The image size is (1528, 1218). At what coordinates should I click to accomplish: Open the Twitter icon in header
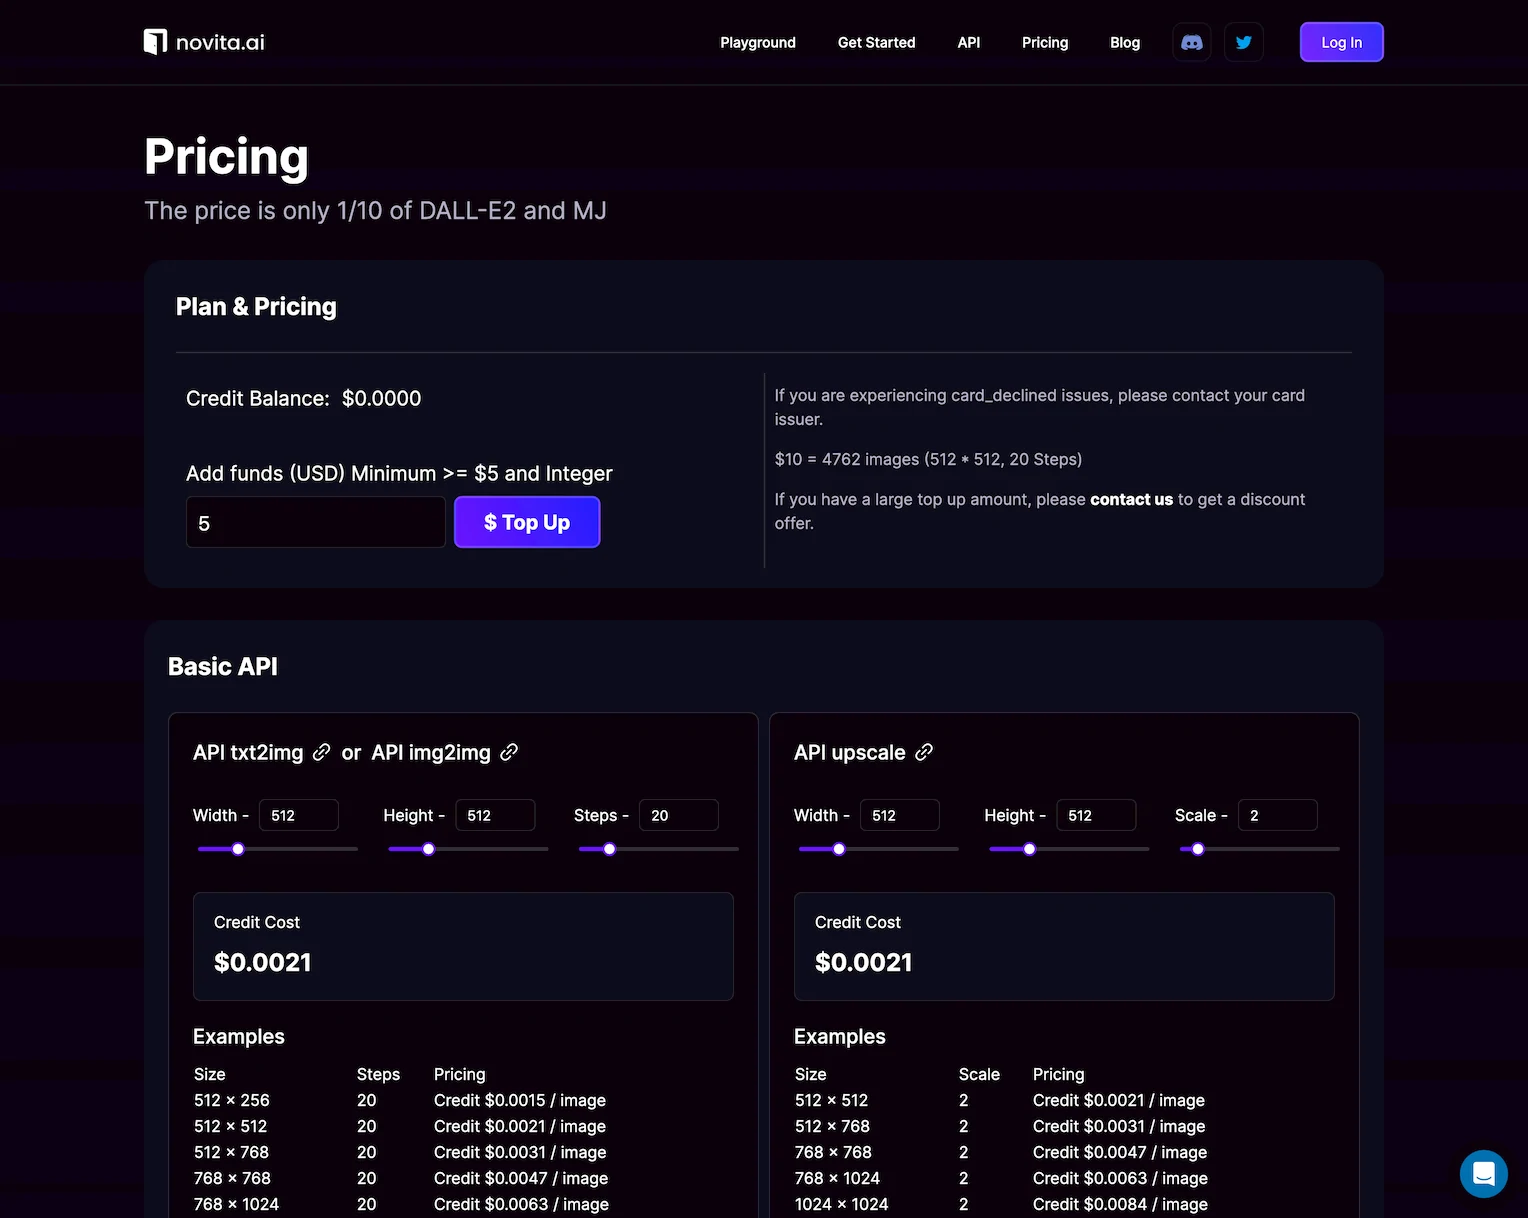click(x=1243, y=42)
